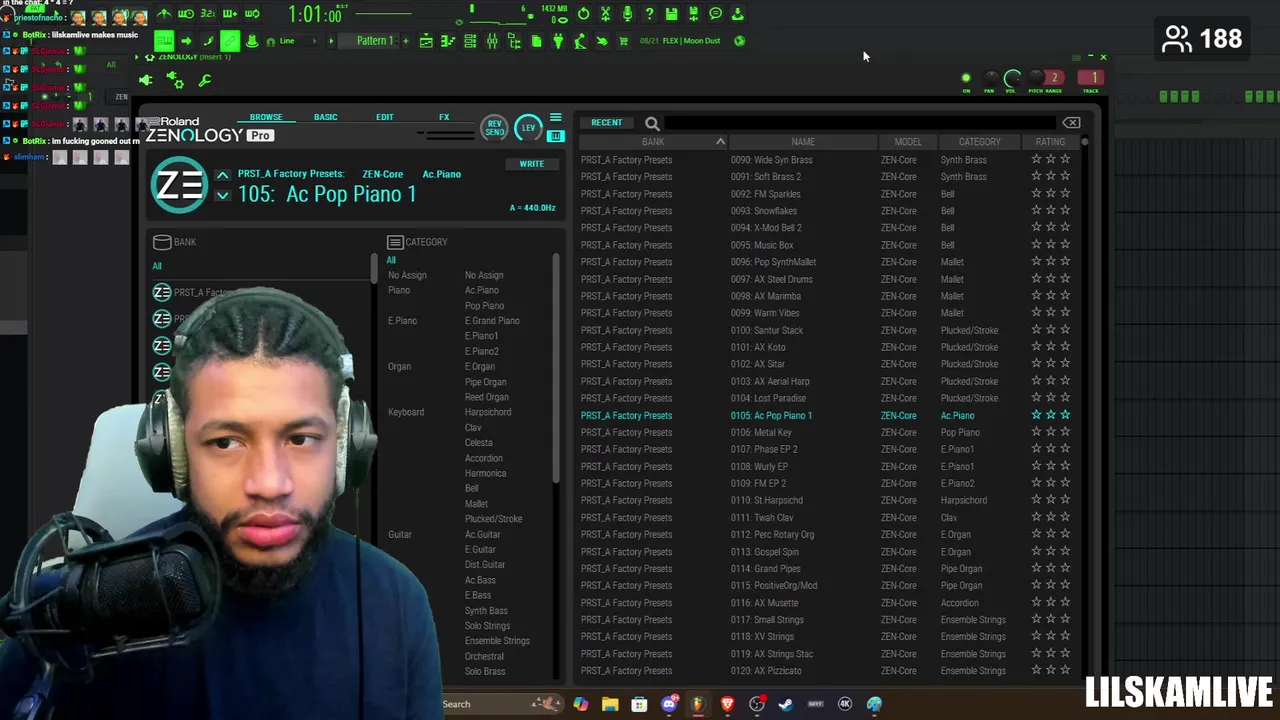Open the mixer view icon
This screenshot has height=720, width=1280.
(x=492, y=41)
